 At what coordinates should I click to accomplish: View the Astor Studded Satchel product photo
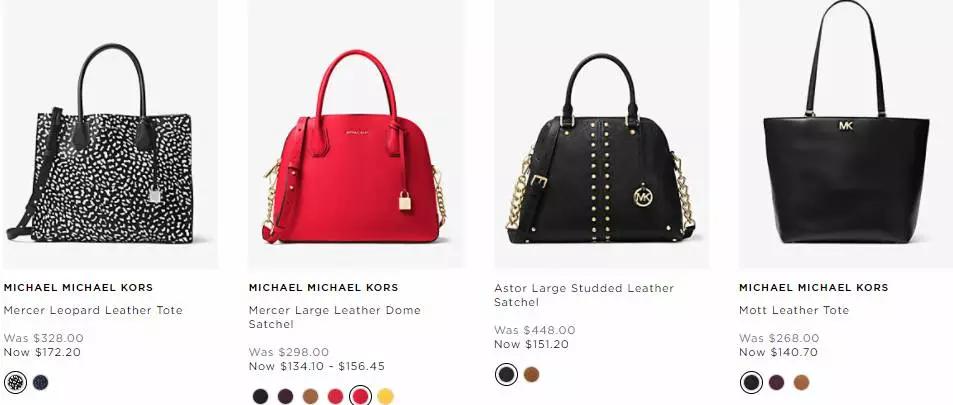(x=601, y=134)
